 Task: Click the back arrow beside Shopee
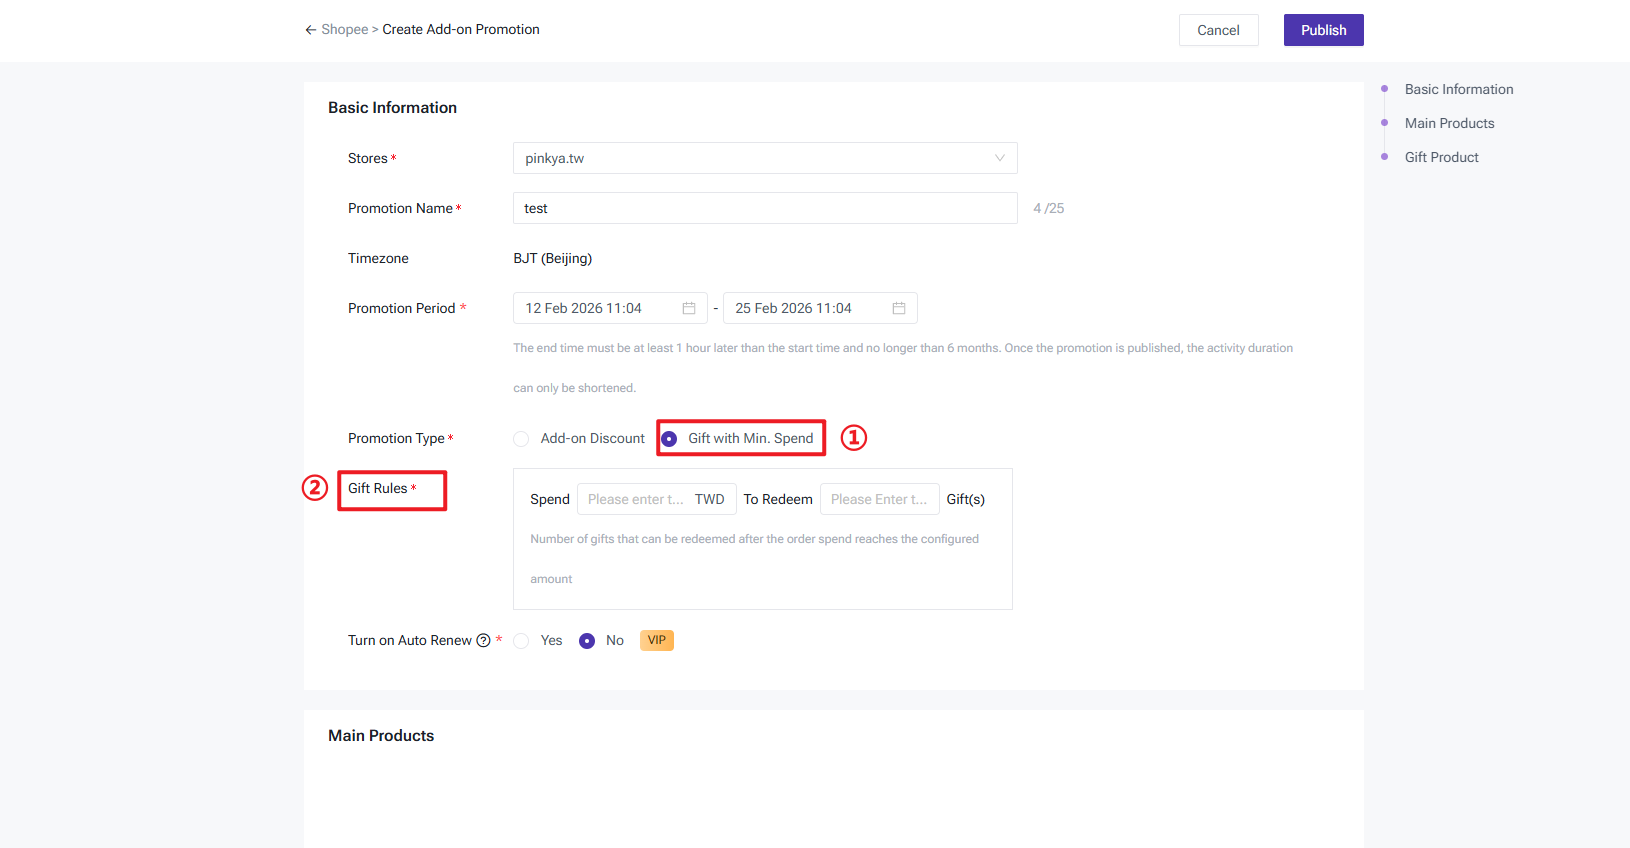click(311, 30)
